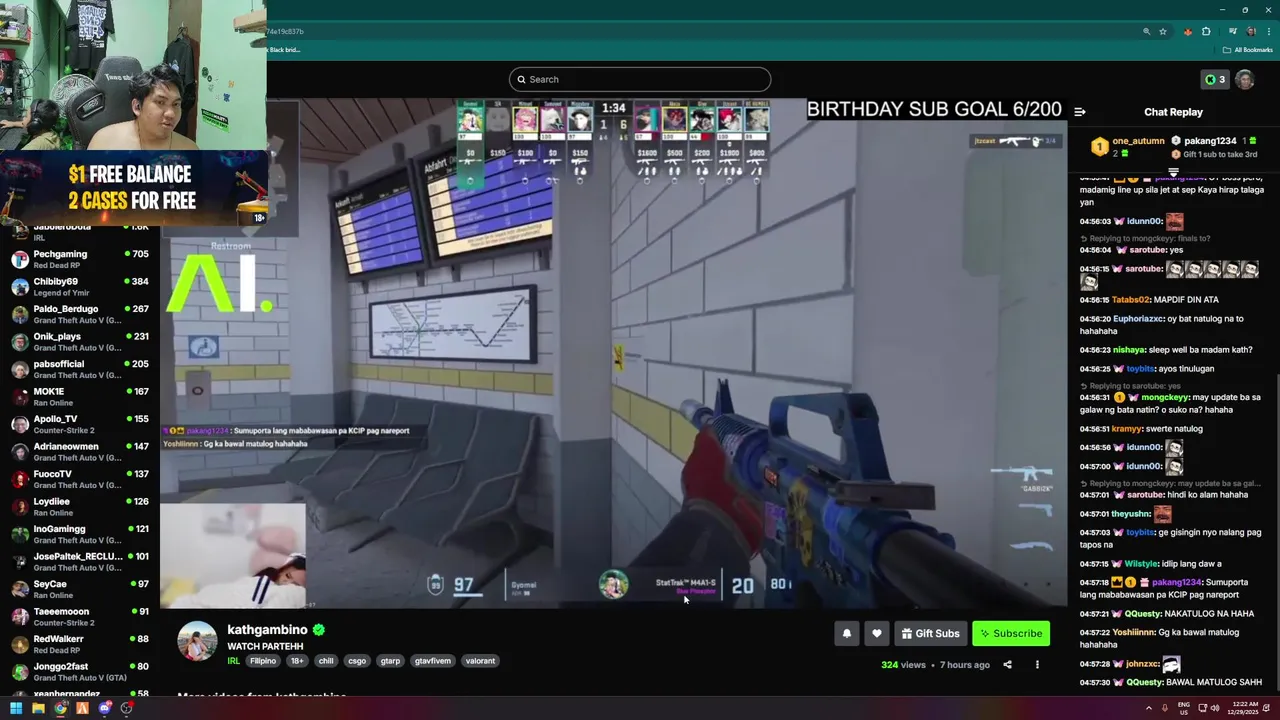Open the three-dot video options menu
The image size is (1280, 720).
1037,665
